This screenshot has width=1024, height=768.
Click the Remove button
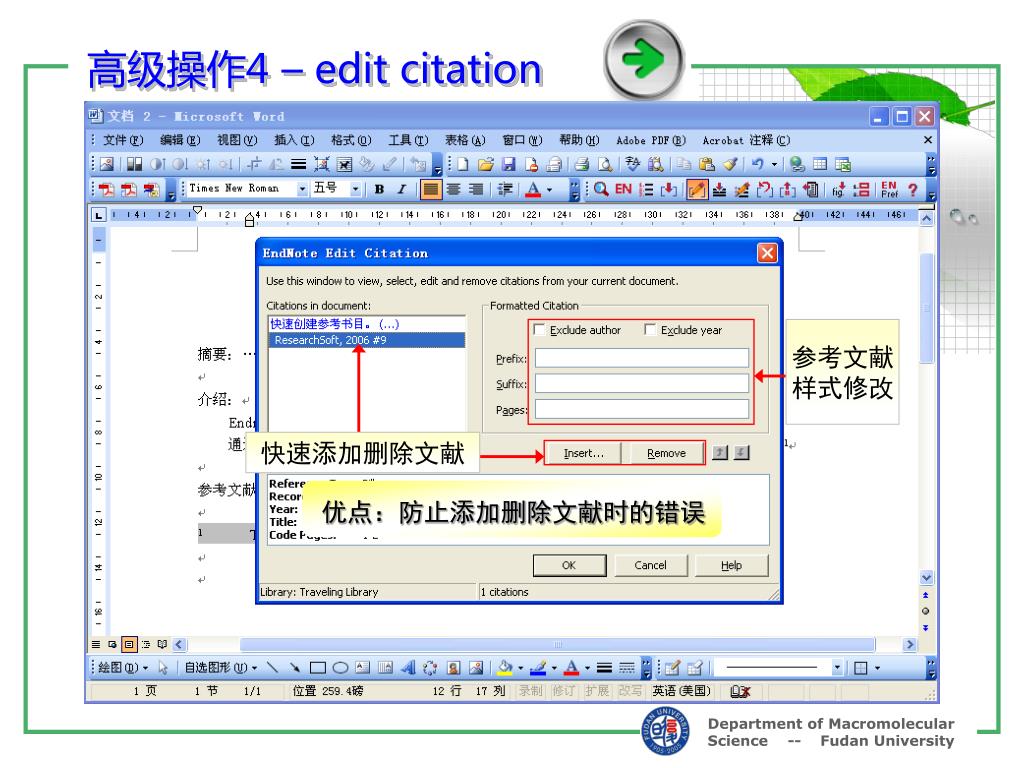666,453
